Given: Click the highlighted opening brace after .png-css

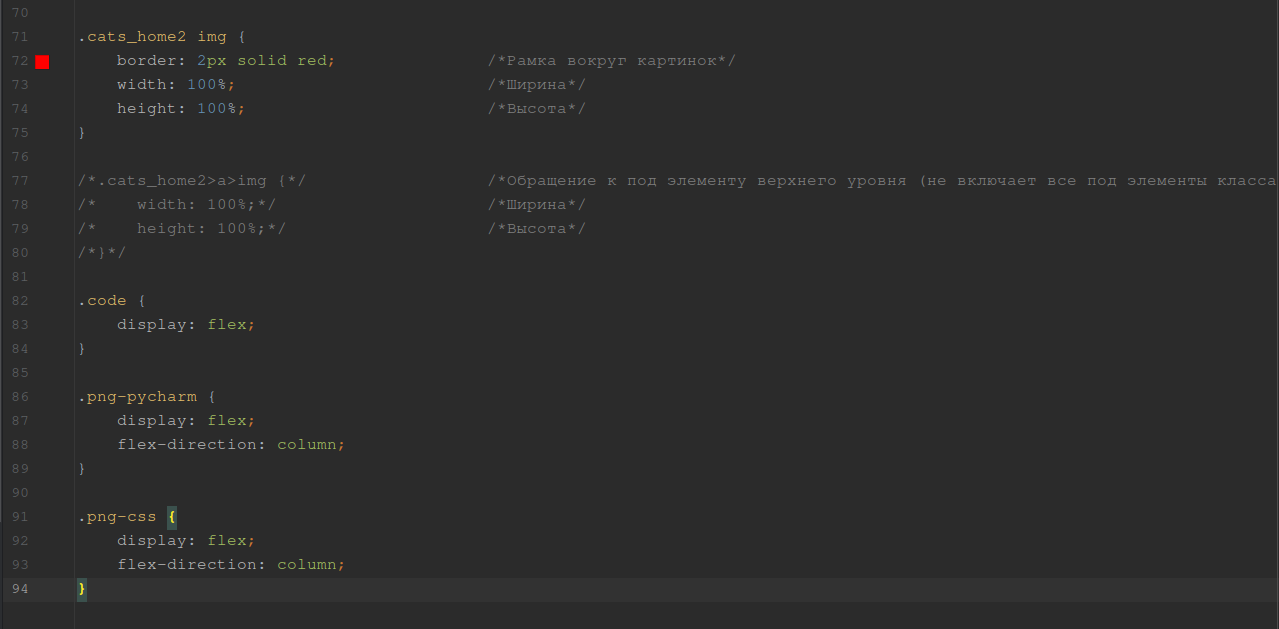Looking at the screenshot, I should [172, 517].
